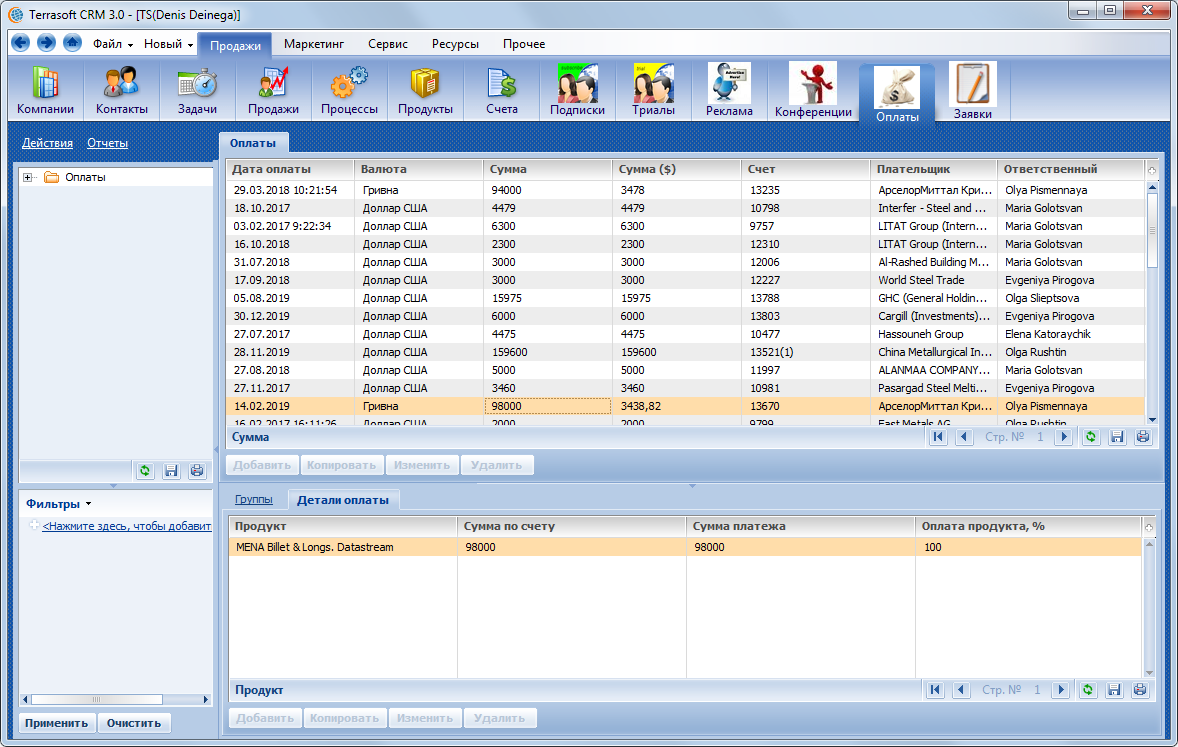Go back with the left arrow icon
1178x747 pixels.
coord(21,43)
